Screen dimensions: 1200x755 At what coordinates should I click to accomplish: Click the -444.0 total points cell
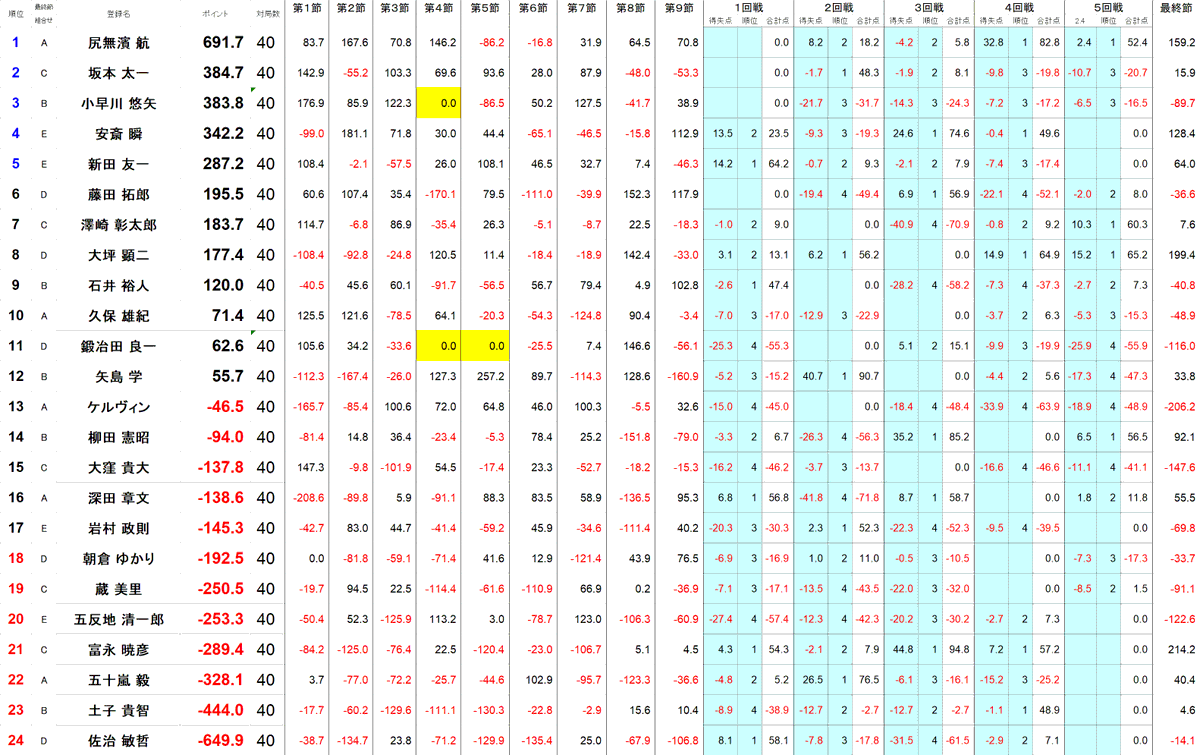click(x=221, y=710)
